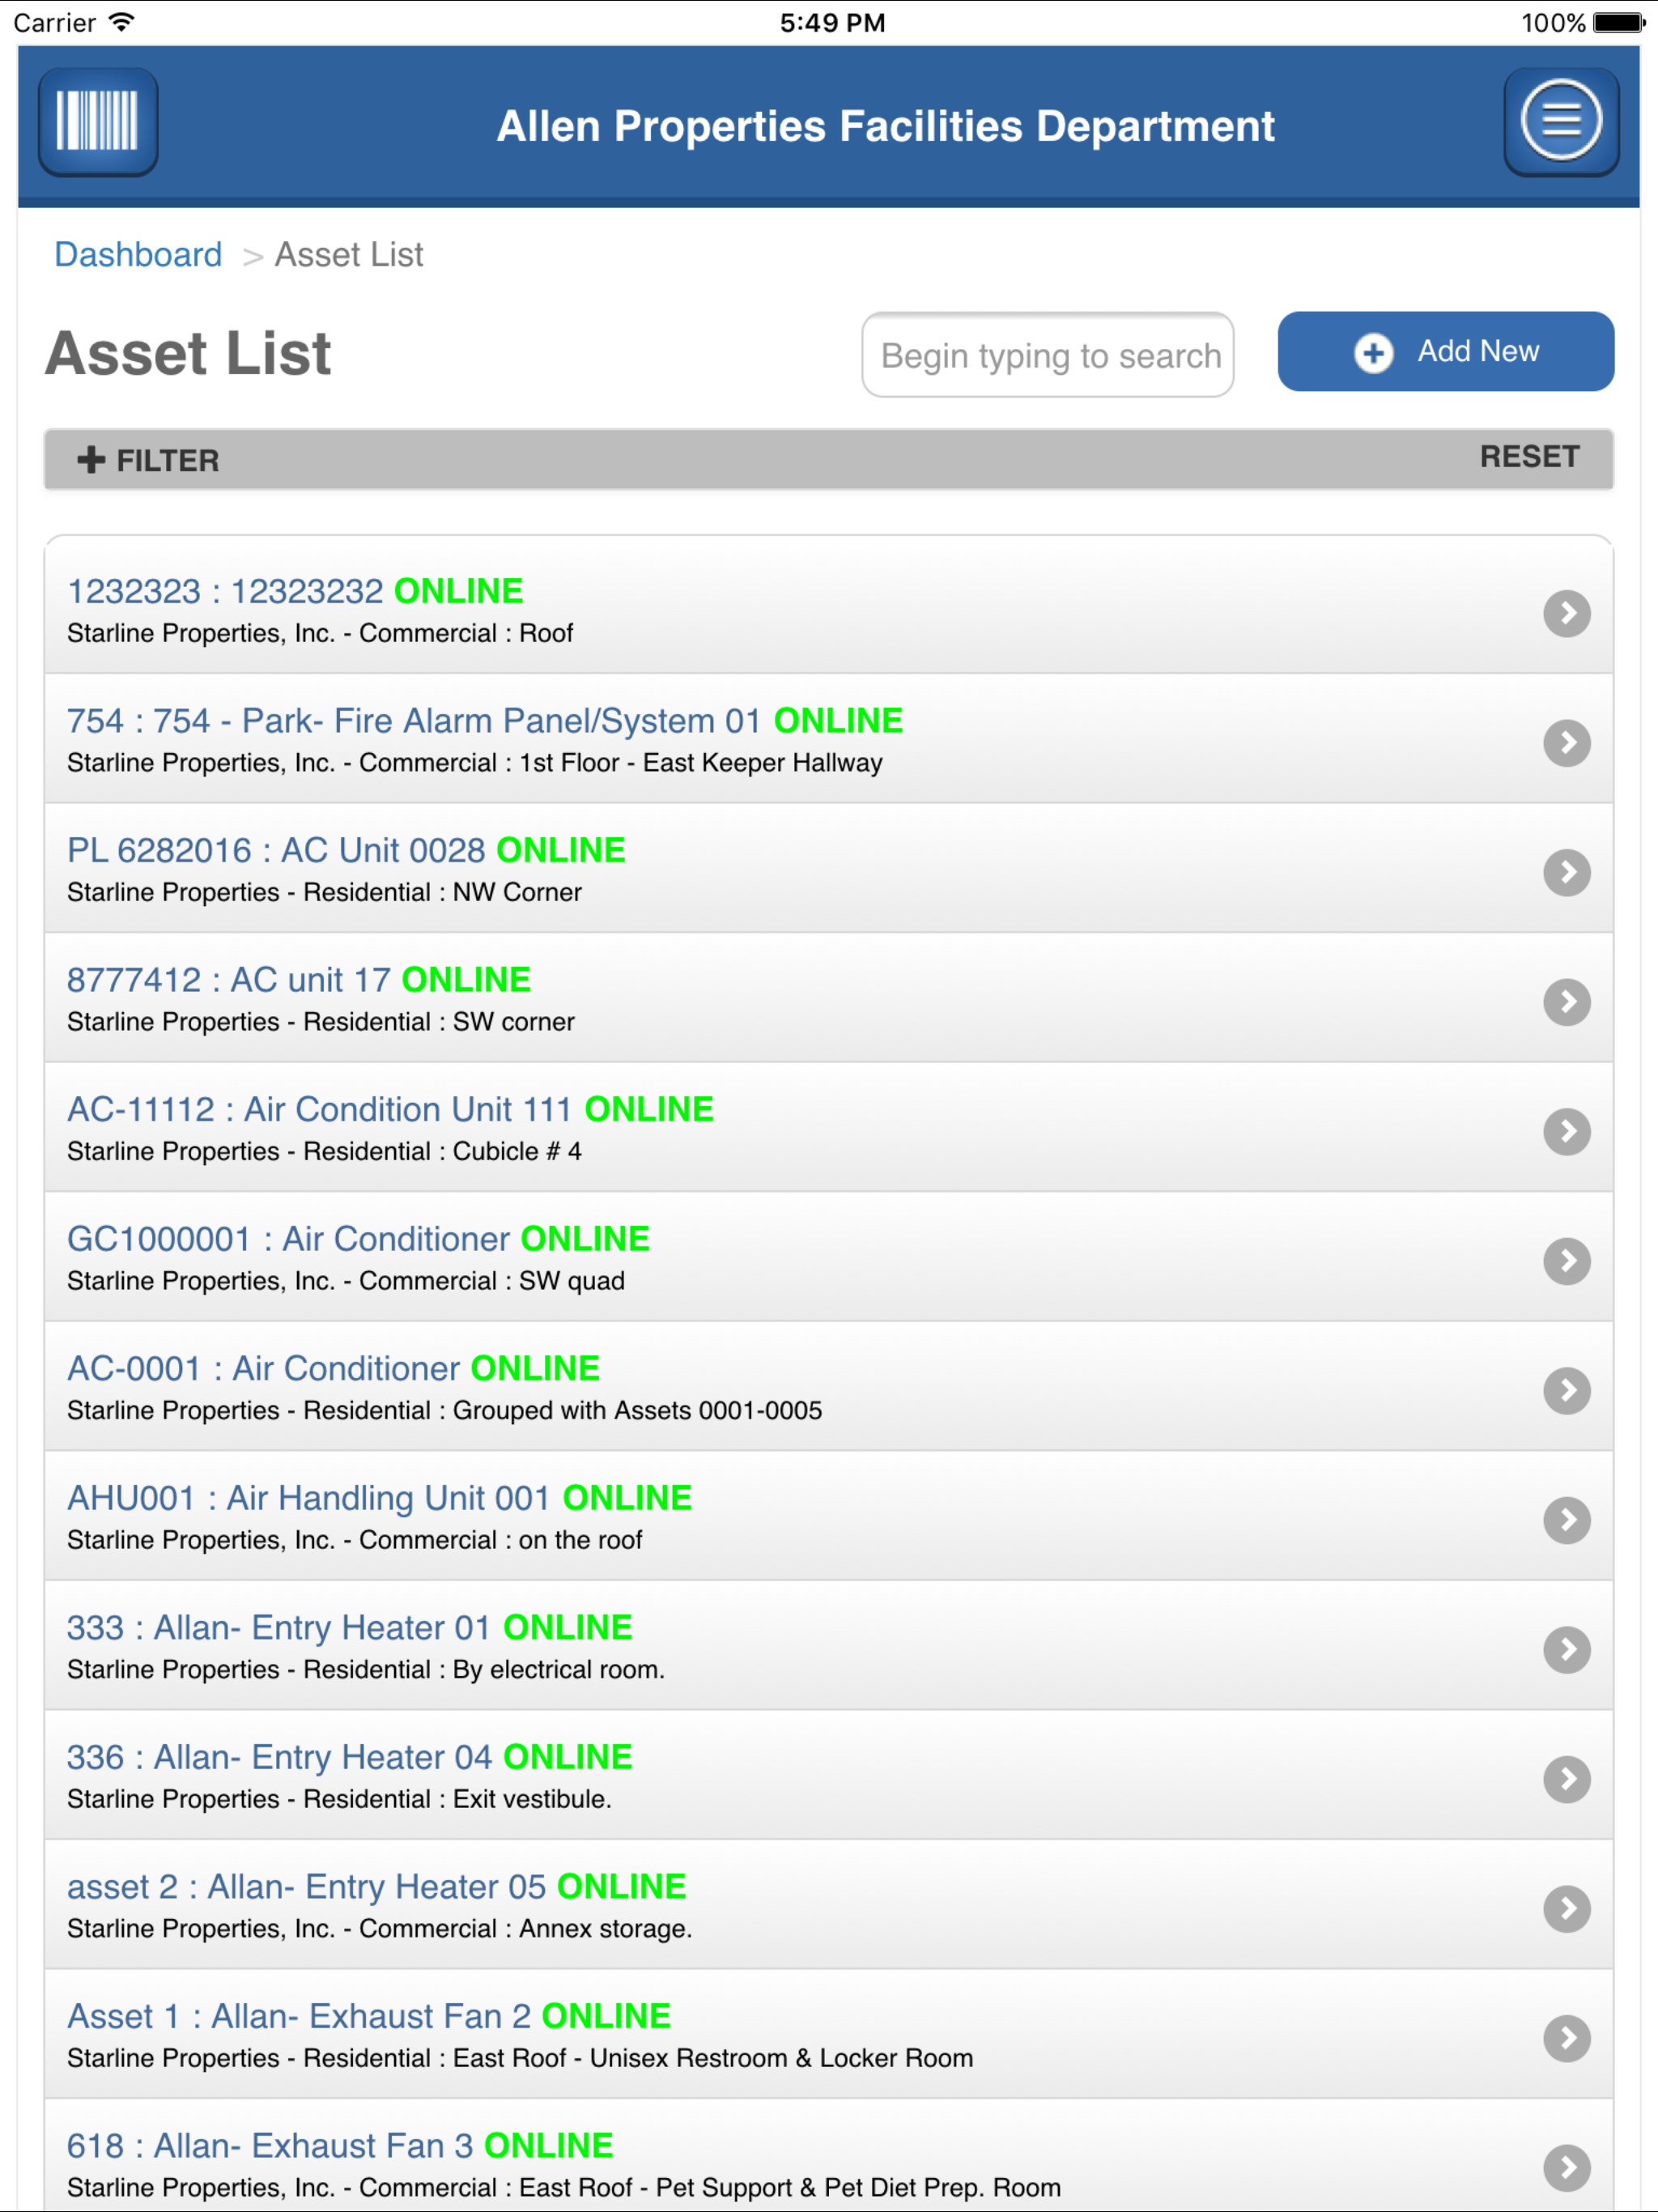Tap the arrow icon for AC unit 17
The height and width of the screenshot is (2212, 1658).
pos(1566,1002)
